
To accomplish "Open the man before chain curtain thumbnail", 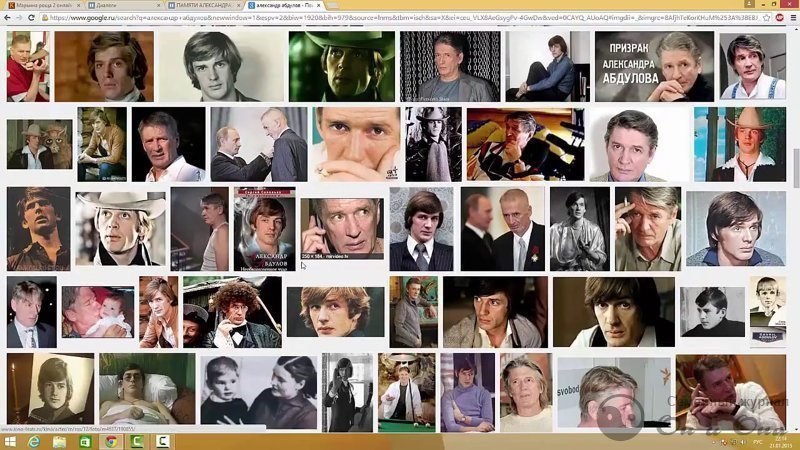I will (x=450, y=66).
